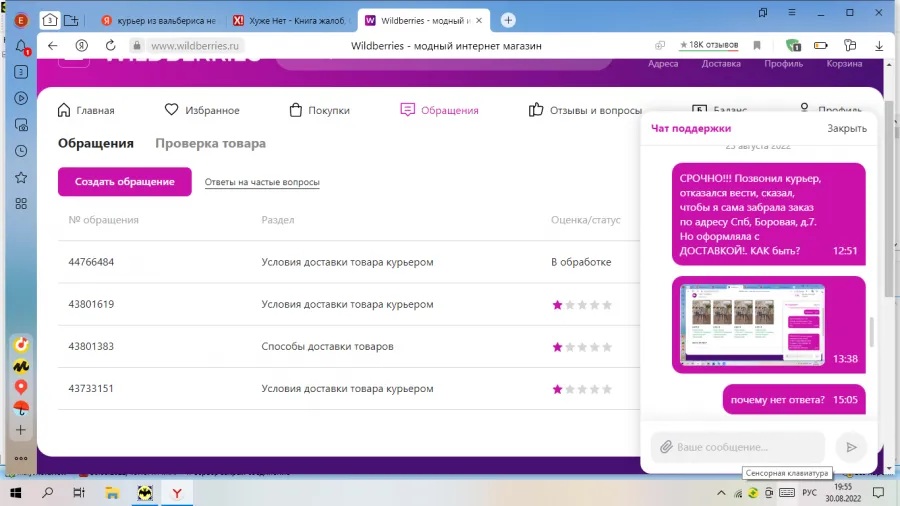This screenshot has height=506, width=900.
Task: Go back with browser back arrow
Action: click(53, 46)
